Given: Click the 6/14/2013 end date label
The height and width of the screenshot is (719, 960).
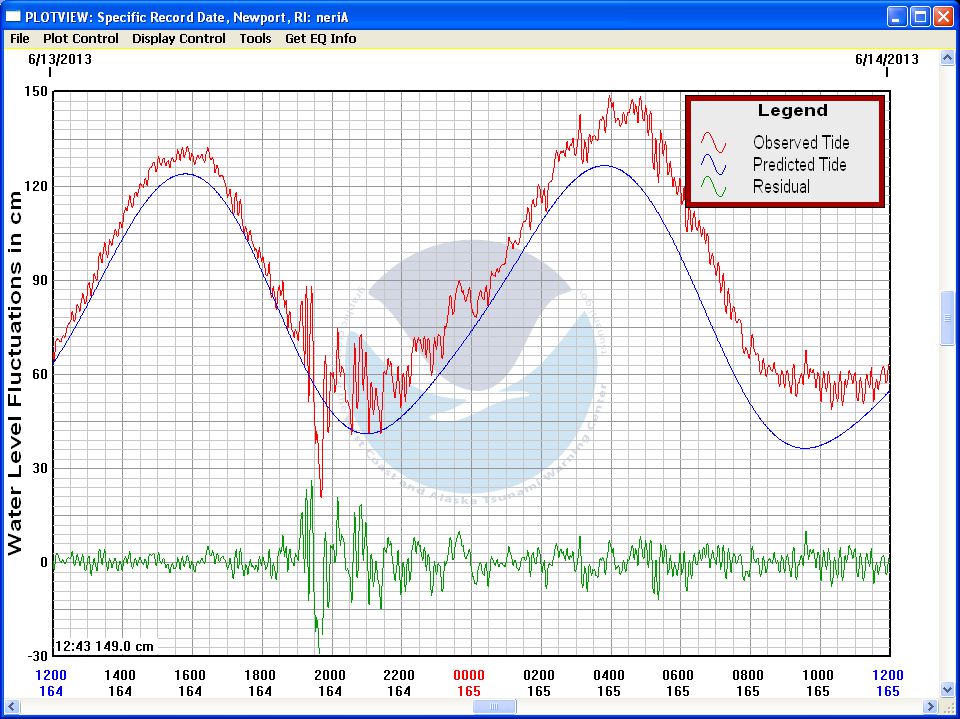Looking at the screenshot, I should (886, 59).
